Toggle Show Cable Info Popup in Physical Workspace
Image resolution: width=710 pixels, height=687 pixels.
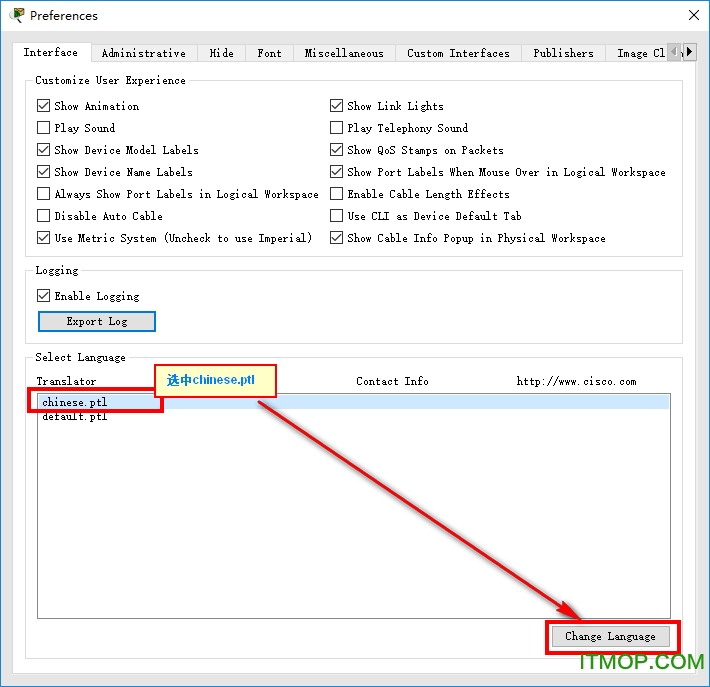click(x=336, y=238)
